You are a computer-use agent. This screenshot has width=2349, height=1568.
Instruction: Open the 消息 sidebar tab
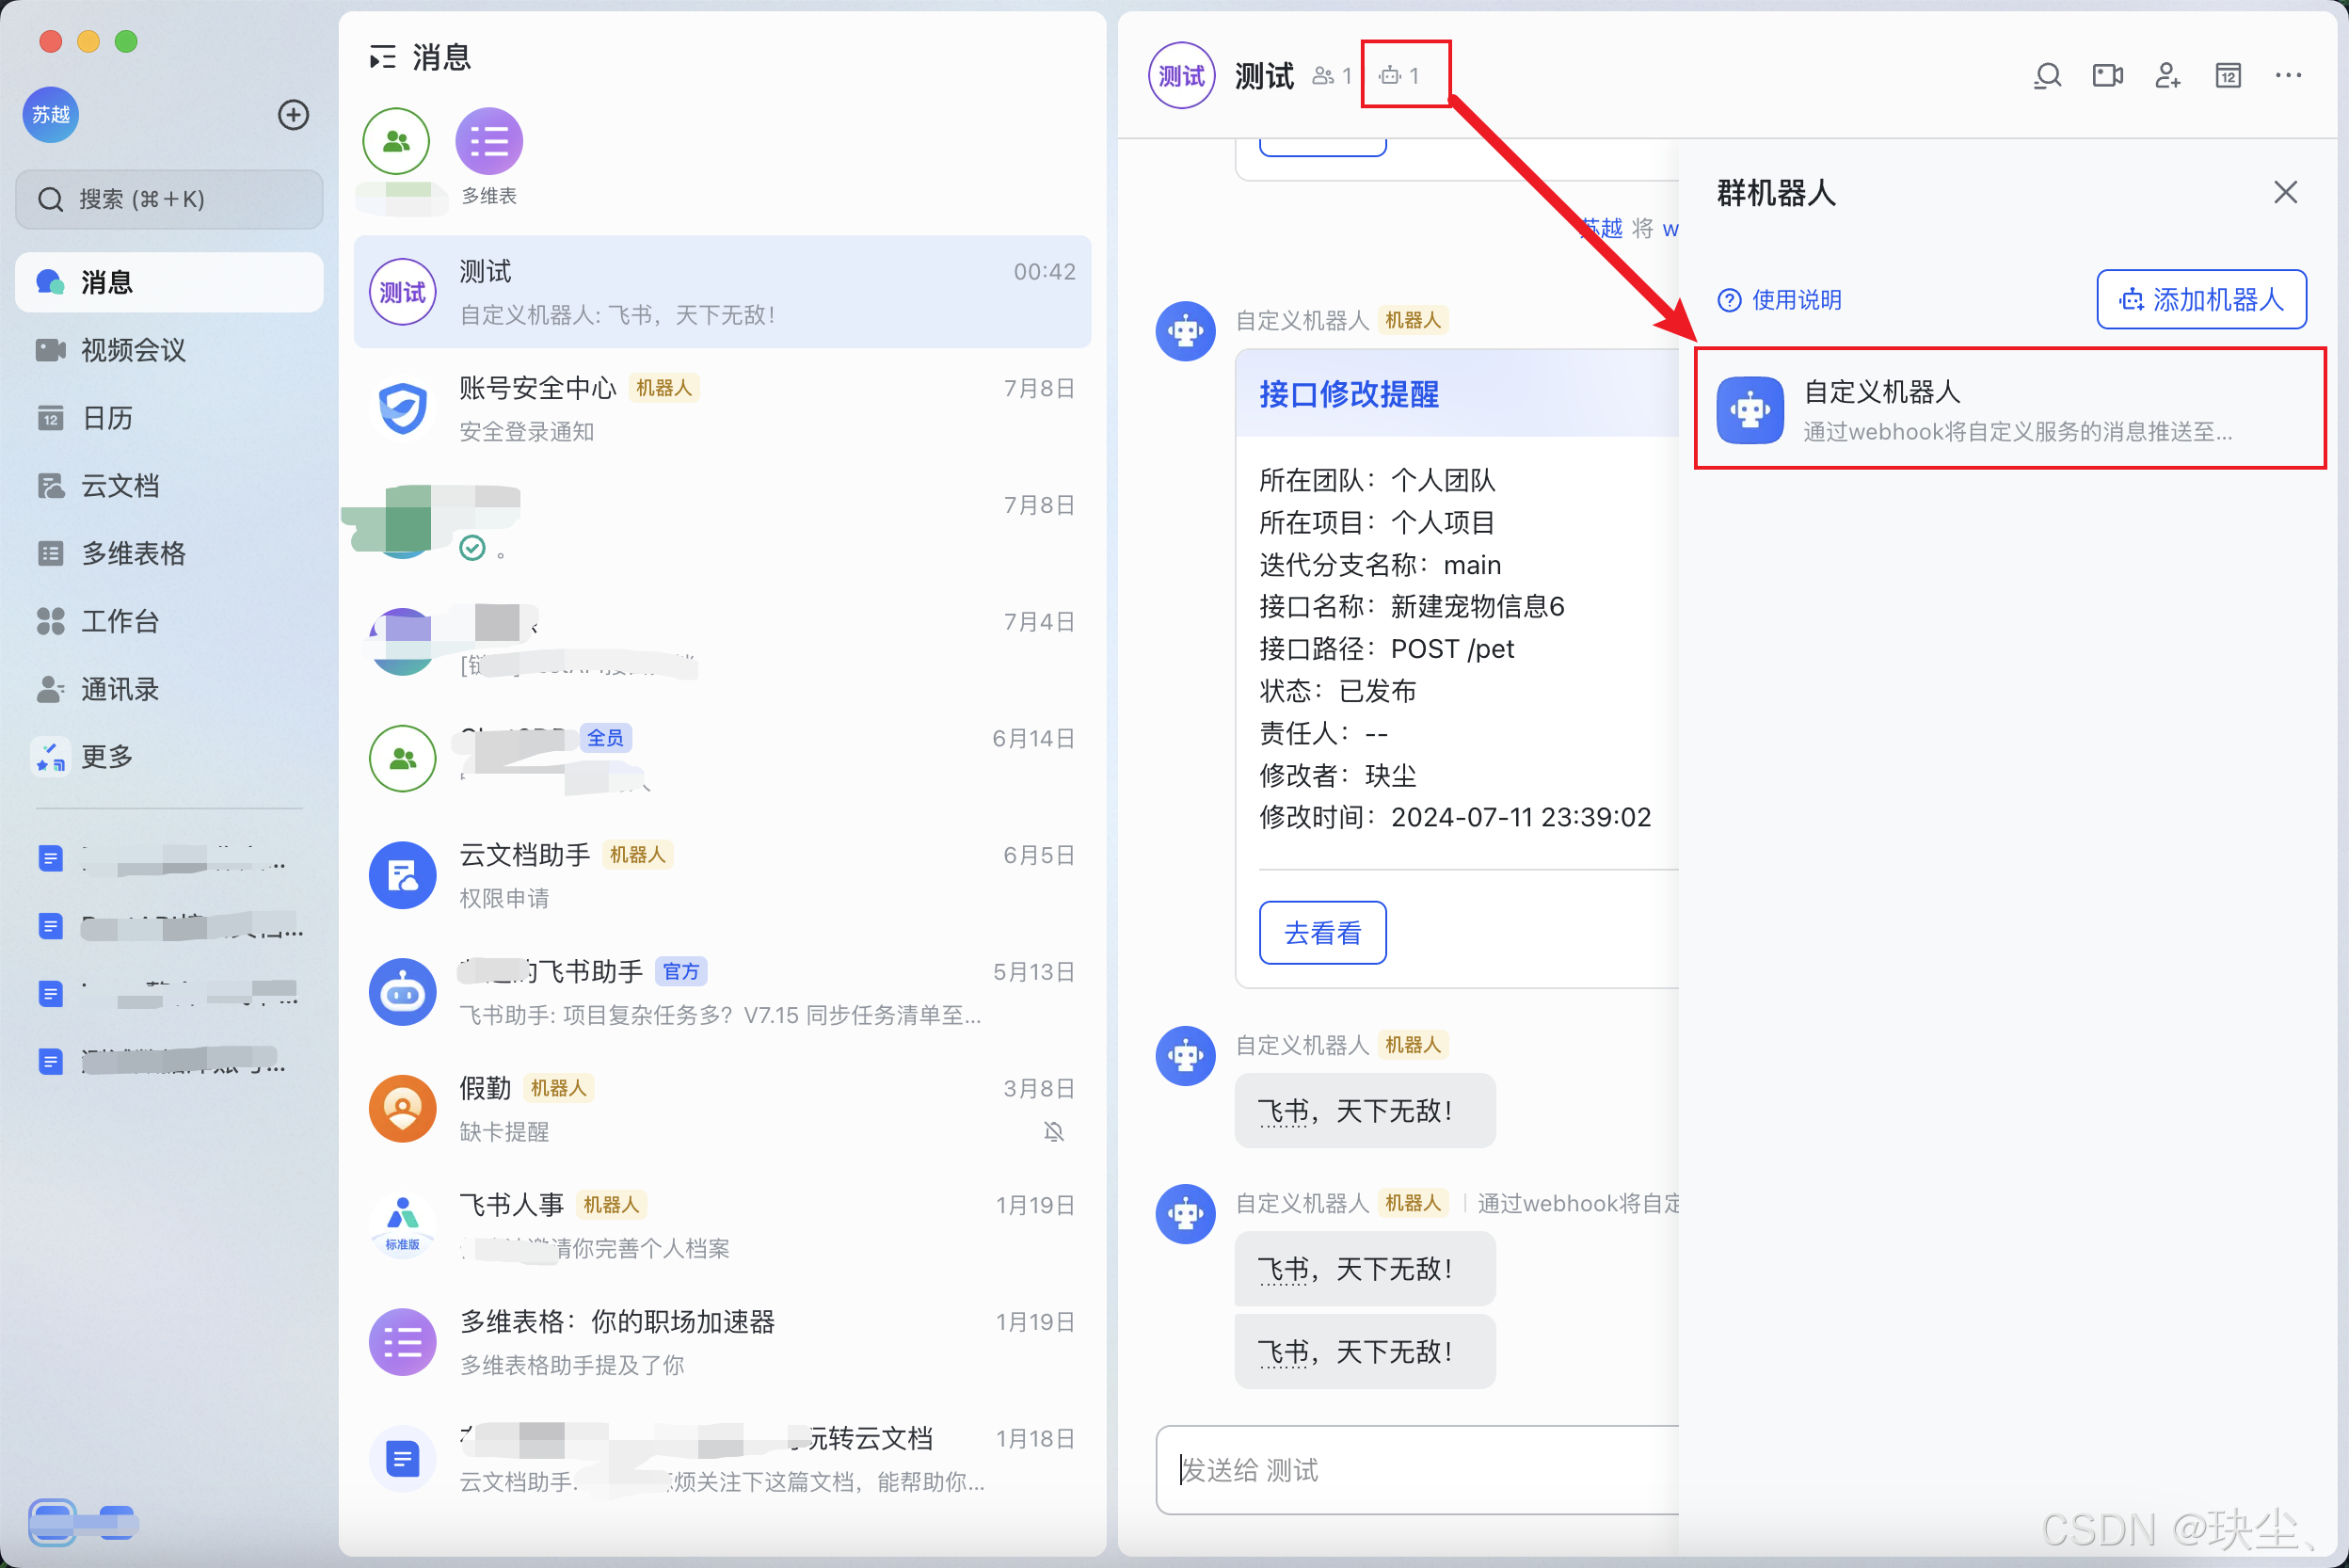[x=169, y=282]
